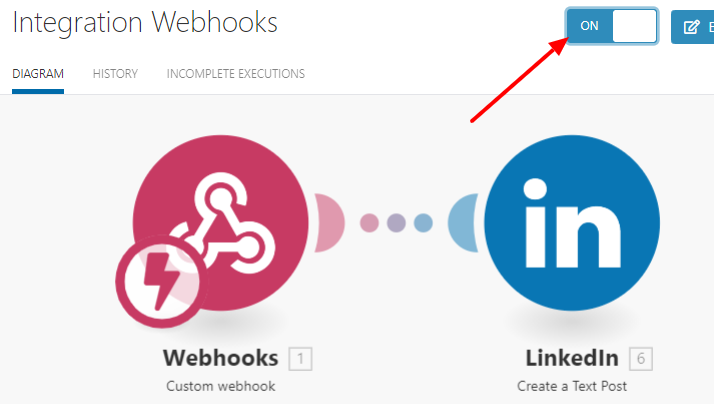Click the edit pencil icon button
The height and width of the screenshot is (404, 714).
692,27
